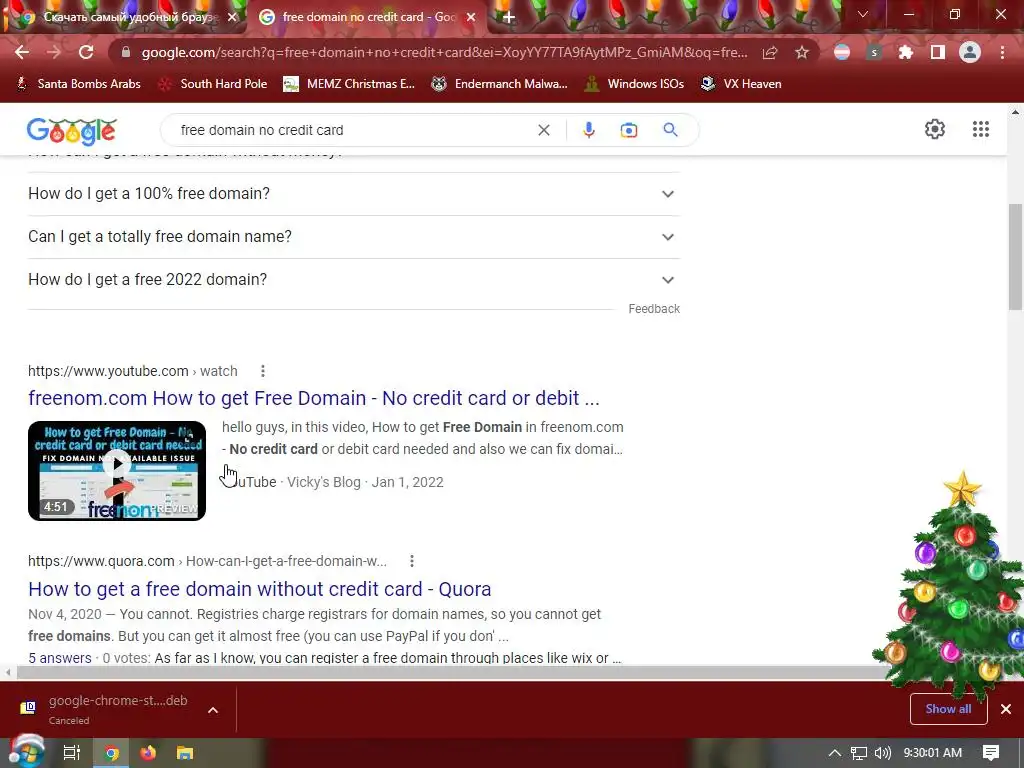
Task: Open File Explorer from the taskbar
Action: [185, 753]
